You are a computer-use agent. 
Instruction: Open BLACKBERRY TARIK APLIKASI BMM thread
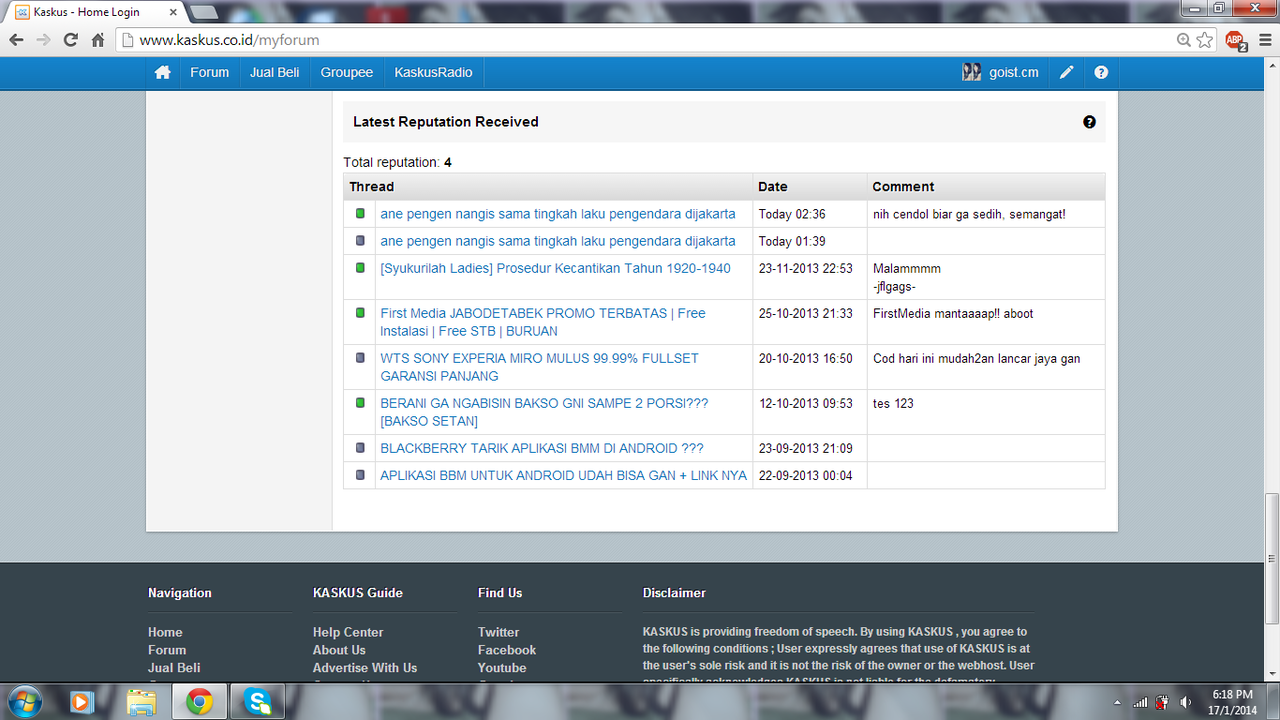(x=542, y=448)
